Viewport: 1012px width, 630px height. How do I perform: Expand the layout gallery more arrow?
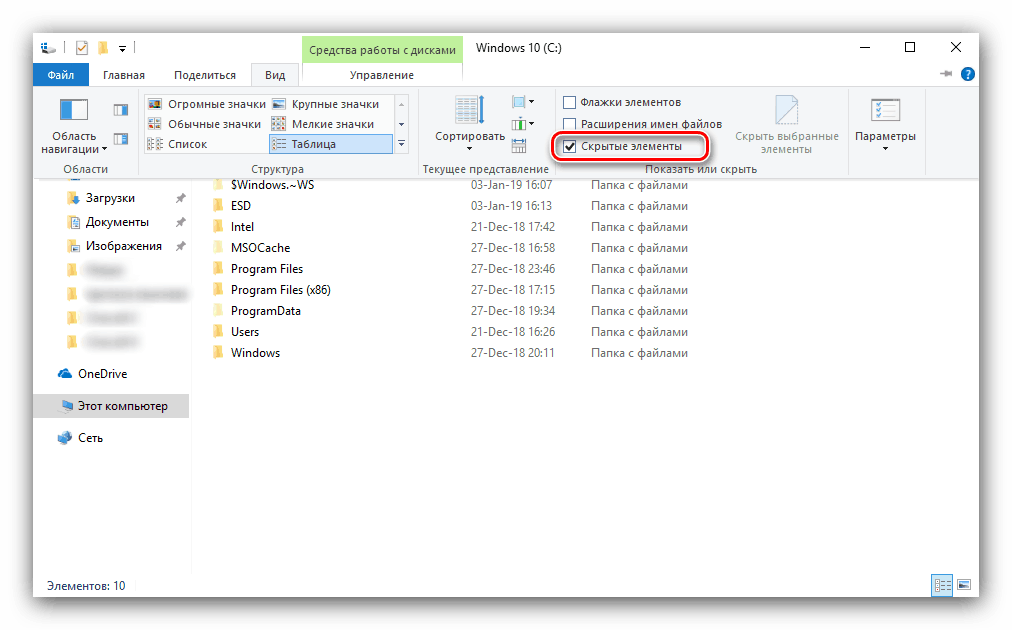click(401, 144)
